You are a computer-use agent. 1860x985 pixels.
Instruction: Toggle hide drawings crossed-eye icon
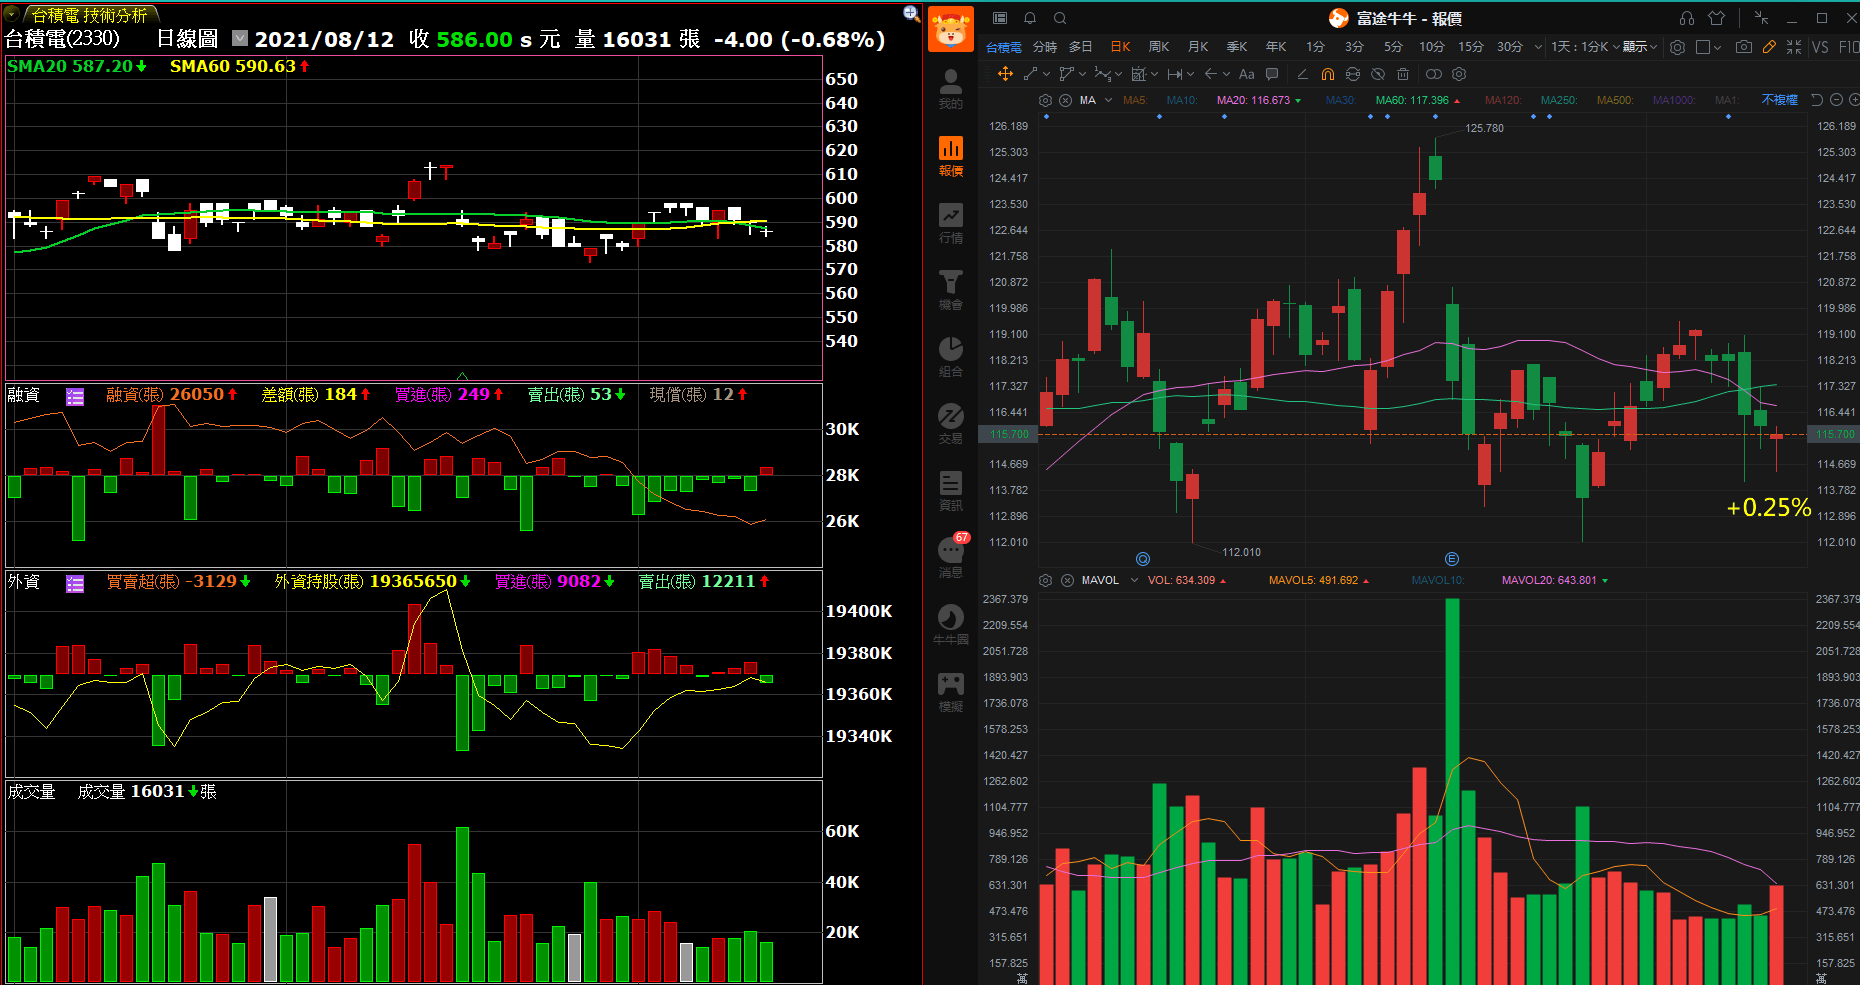click(1378, 74)
